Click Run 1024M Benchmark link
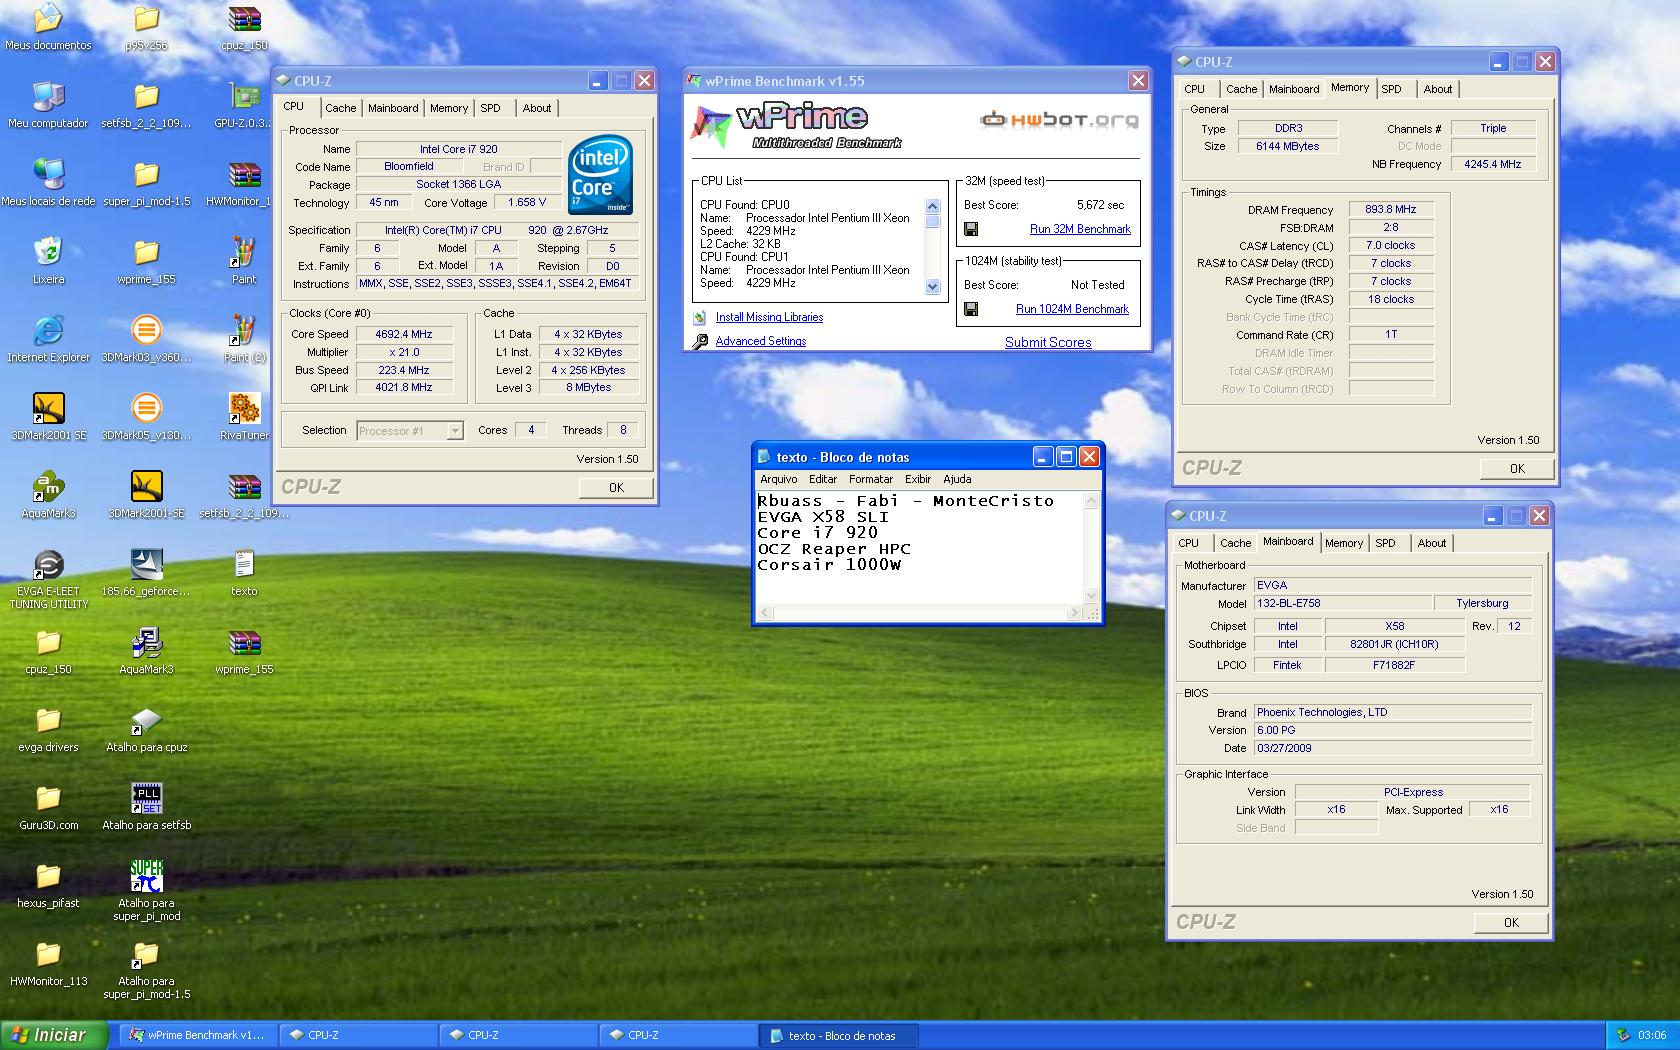1680x1050 pixels. (x=1072, y=309)
